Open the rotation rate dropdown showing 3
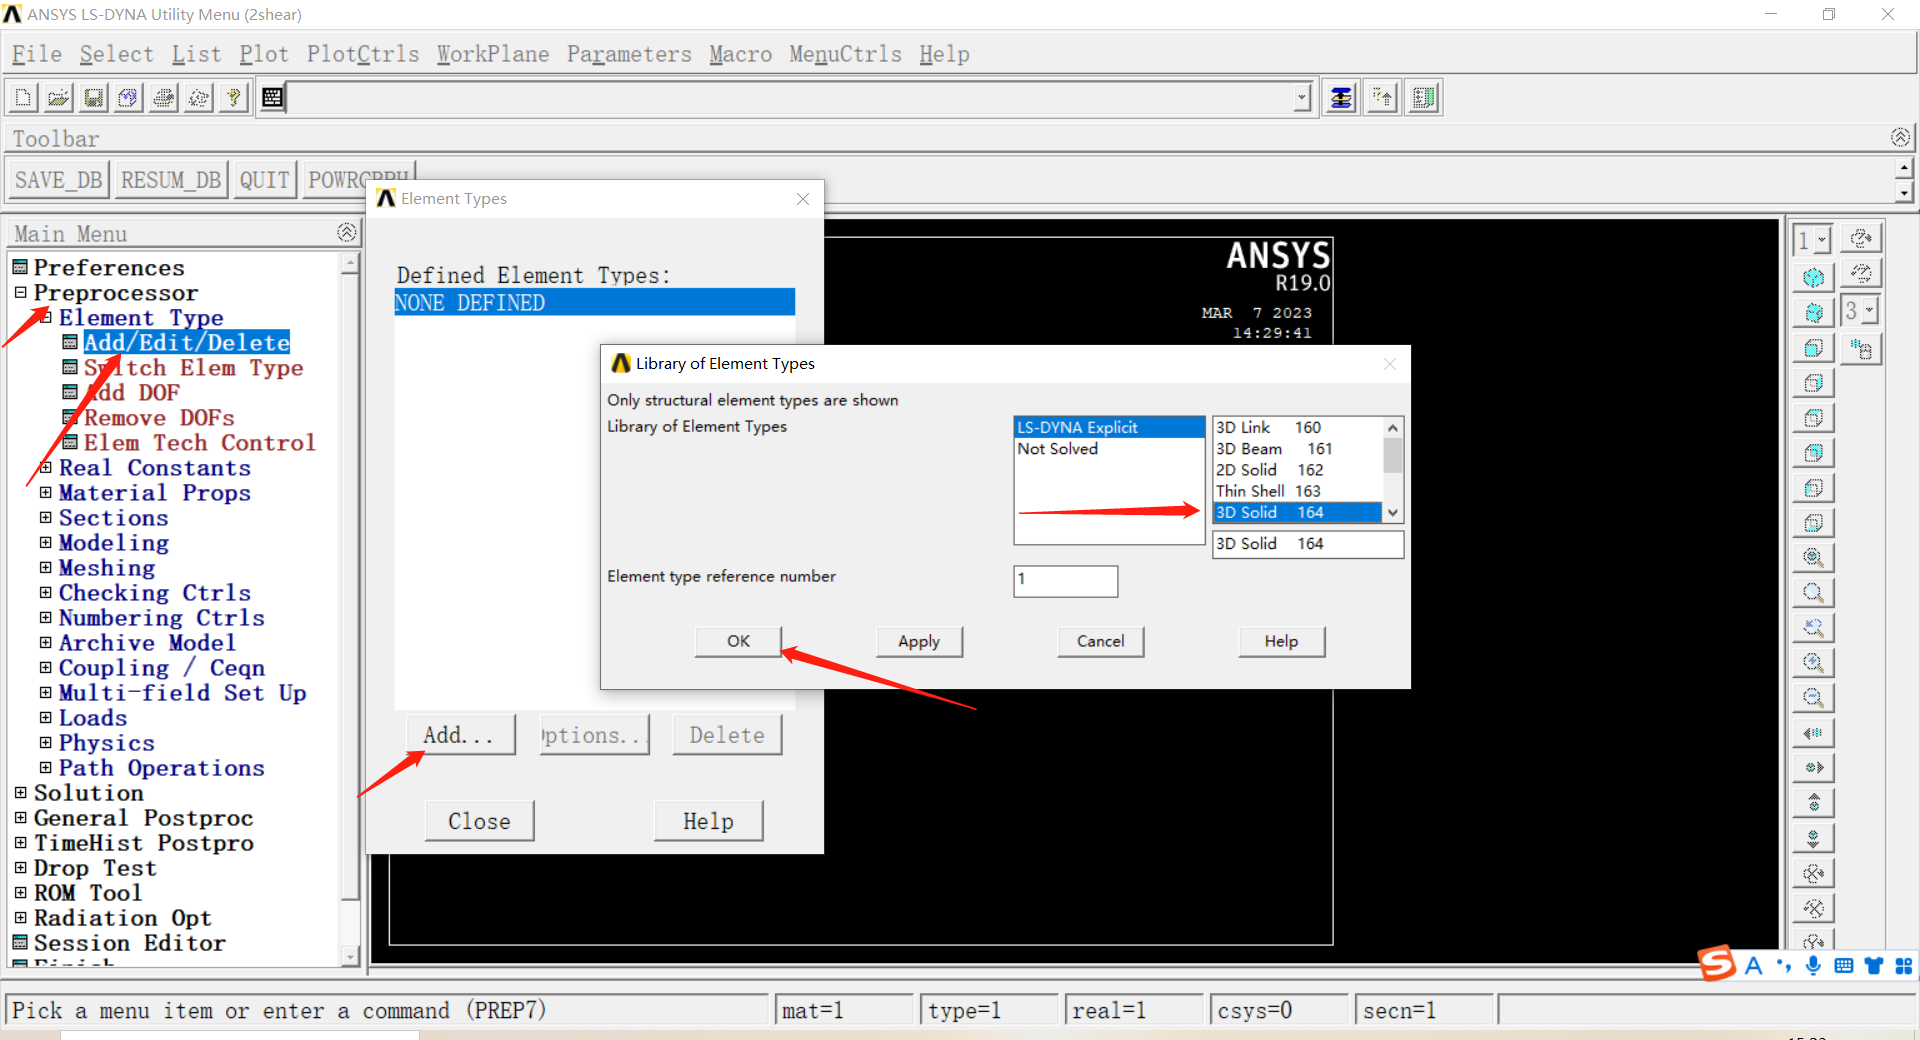The height and width of the screenshot is (1040, 1920). 1869,311
